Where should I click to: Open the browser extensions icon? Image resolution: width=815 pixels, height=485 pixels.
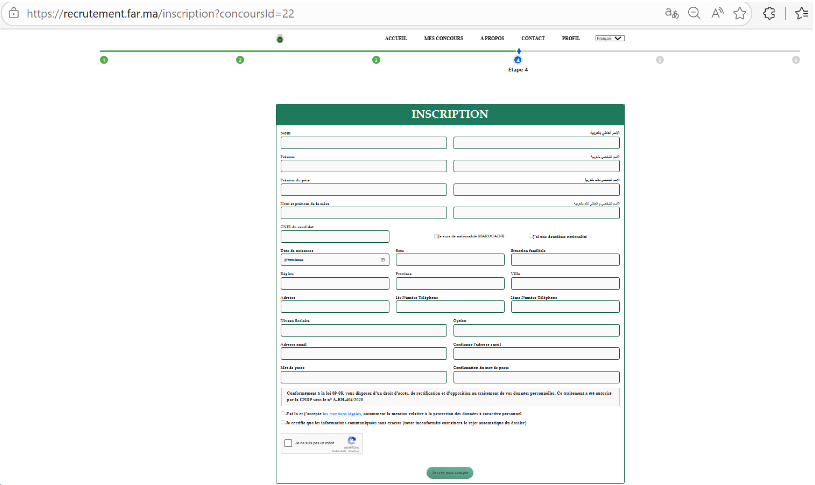[x=769, y=14]
